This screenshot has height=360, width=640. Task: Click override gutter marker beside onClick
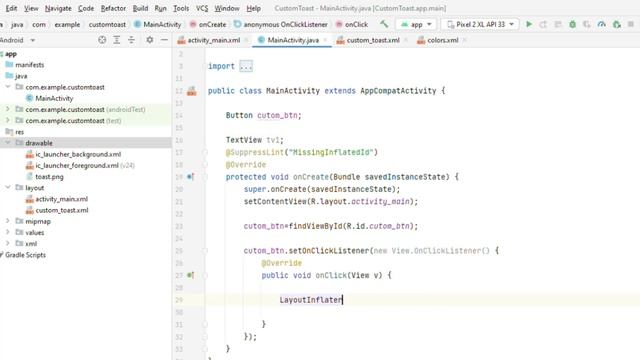pos(190,275)
